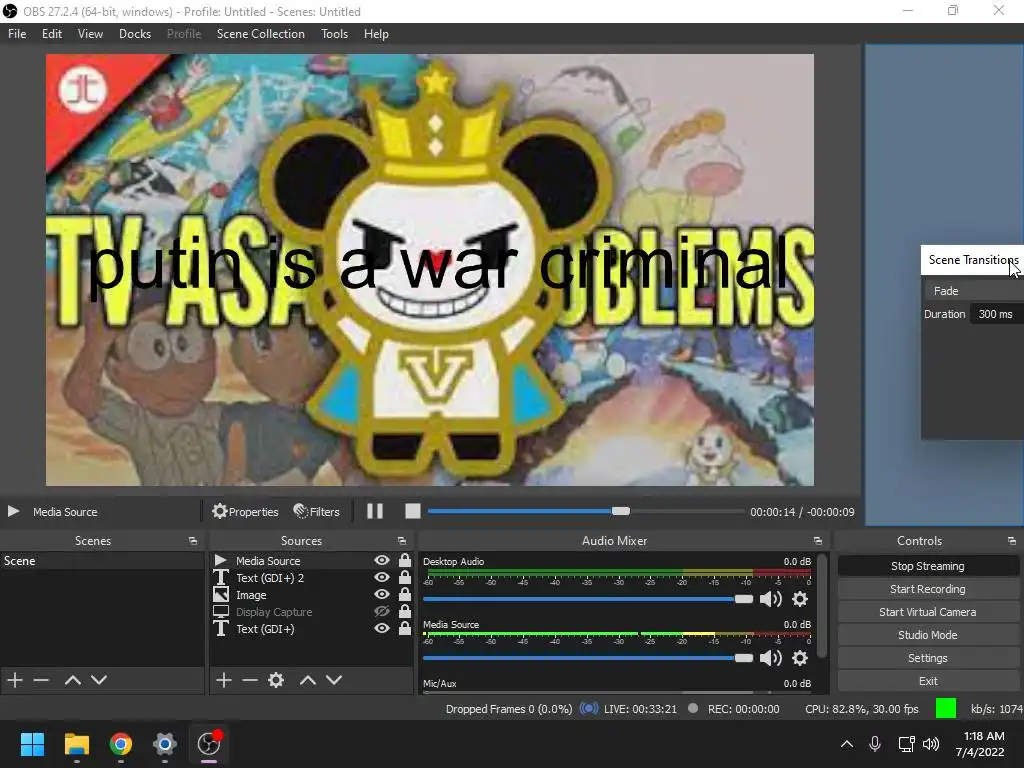Click Stop Streaming button

pos(927,566)
